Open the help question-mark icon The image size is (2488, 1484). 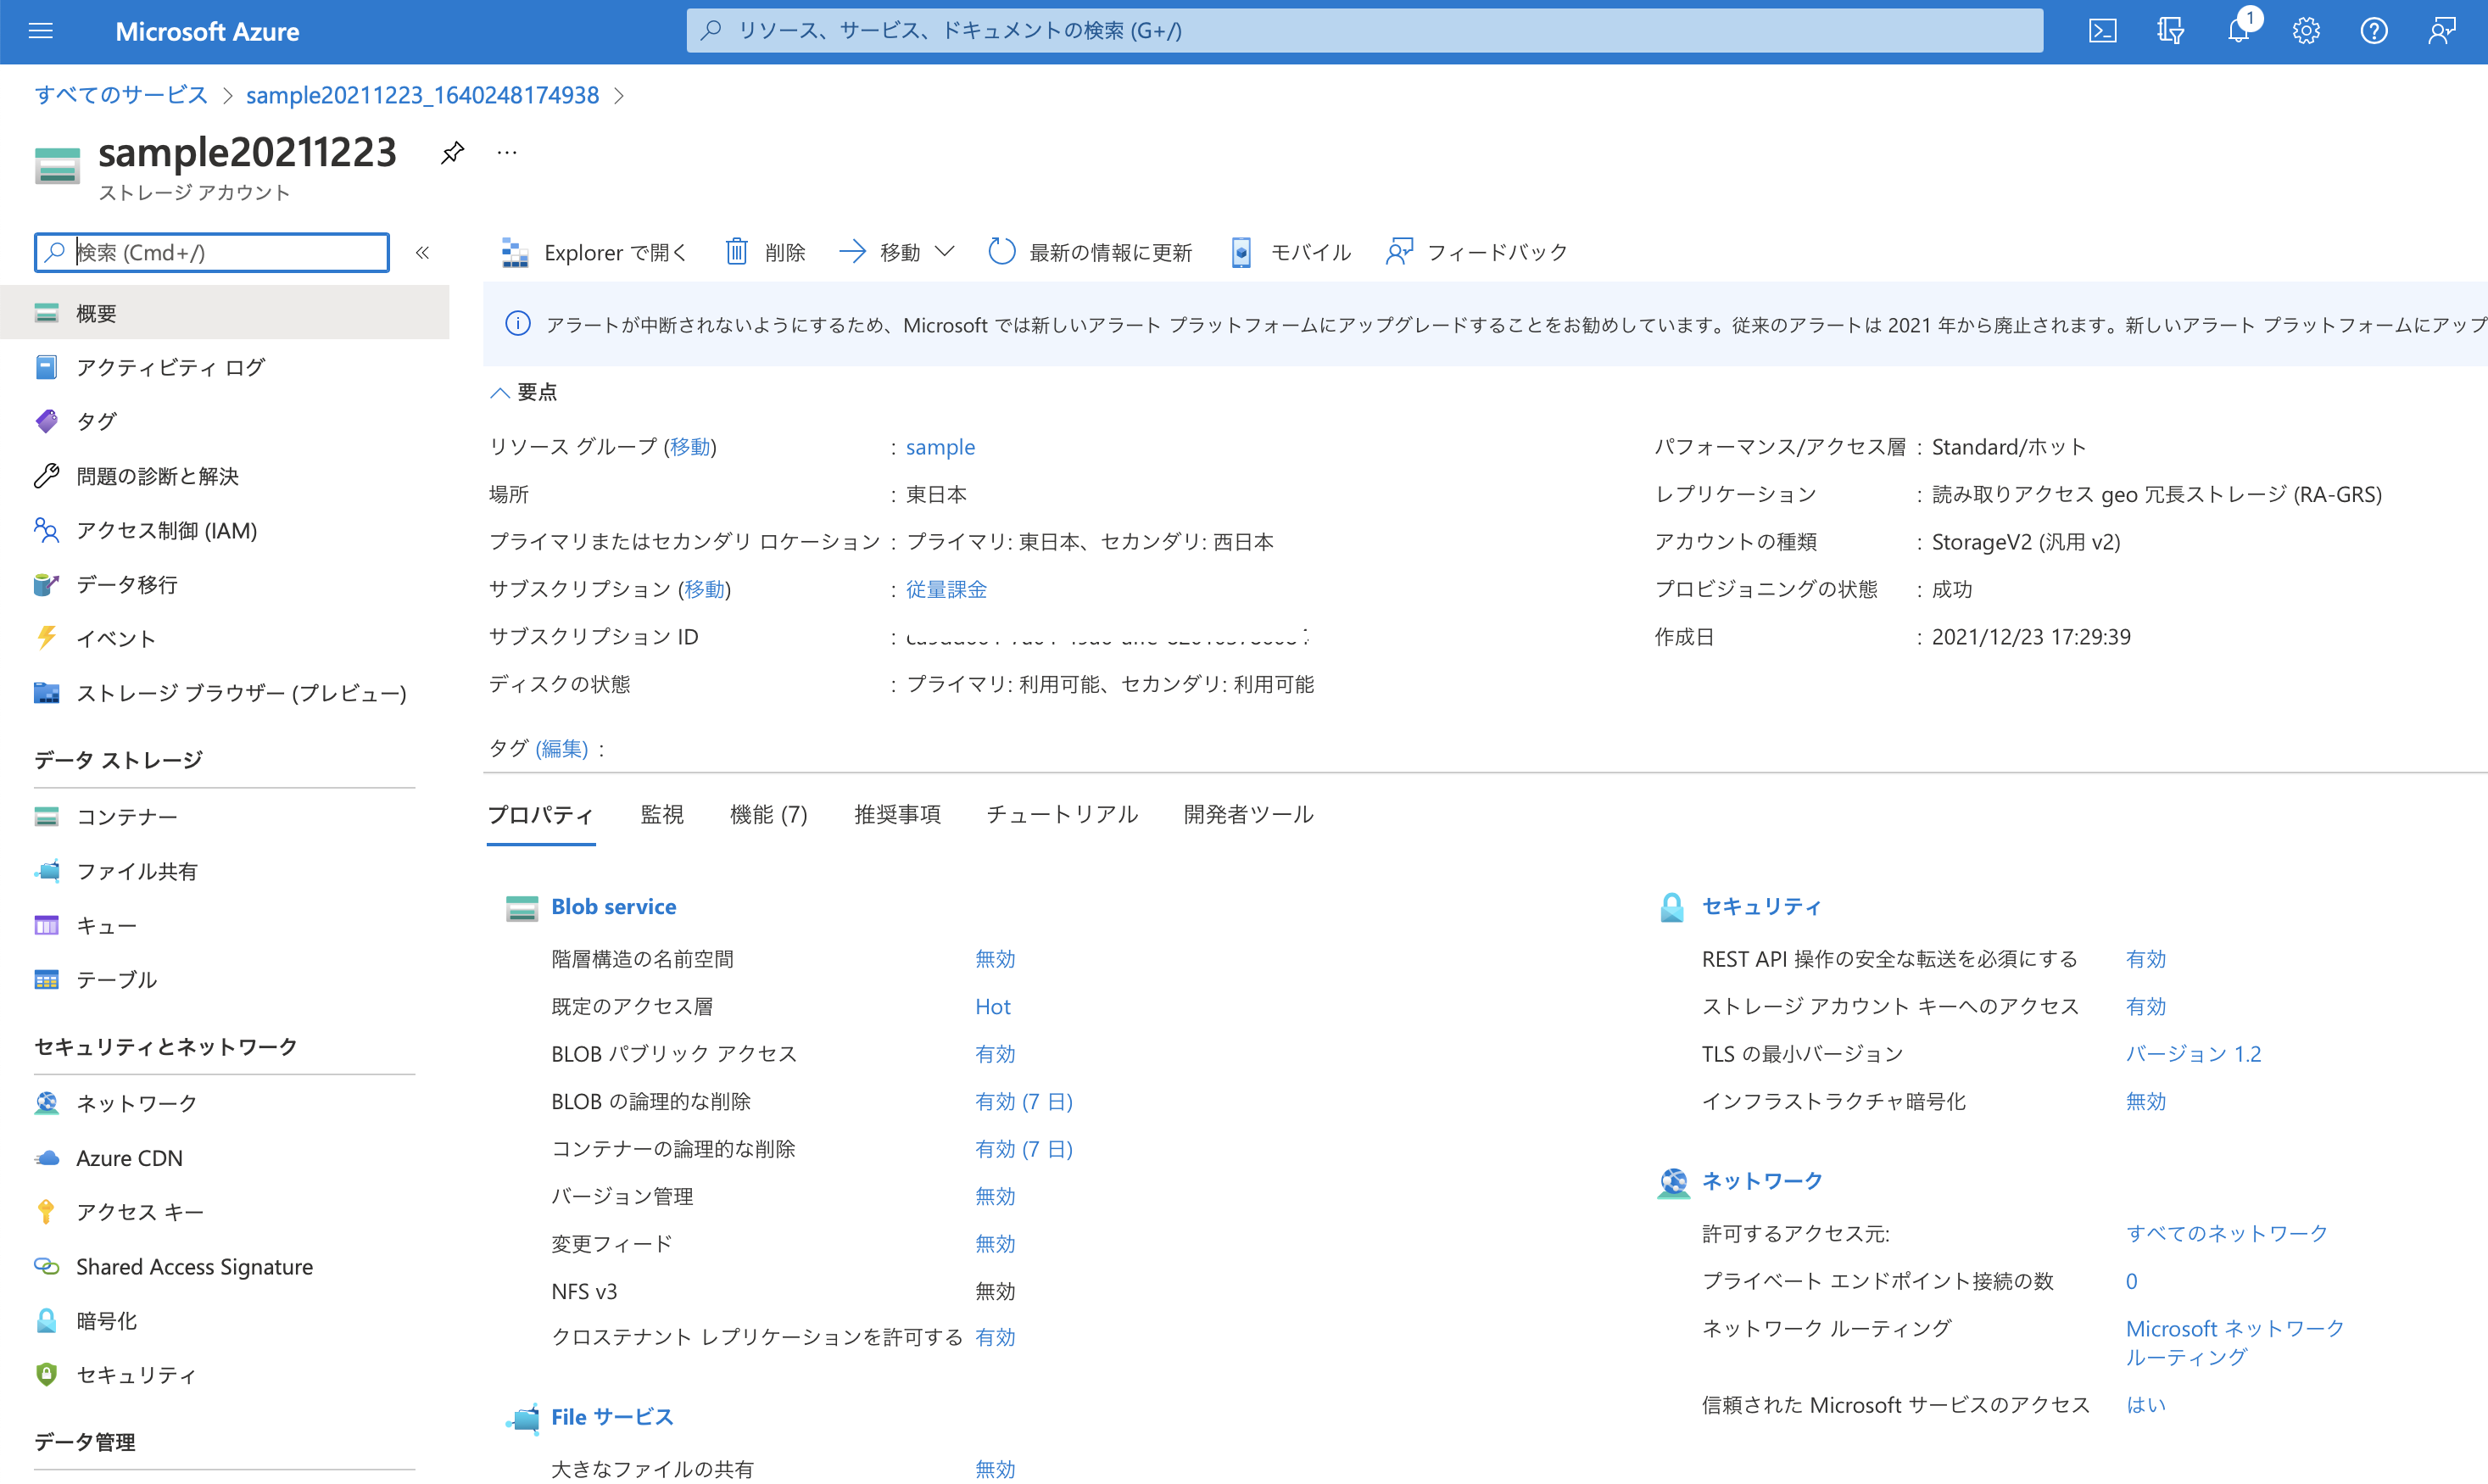point(2374,30)
